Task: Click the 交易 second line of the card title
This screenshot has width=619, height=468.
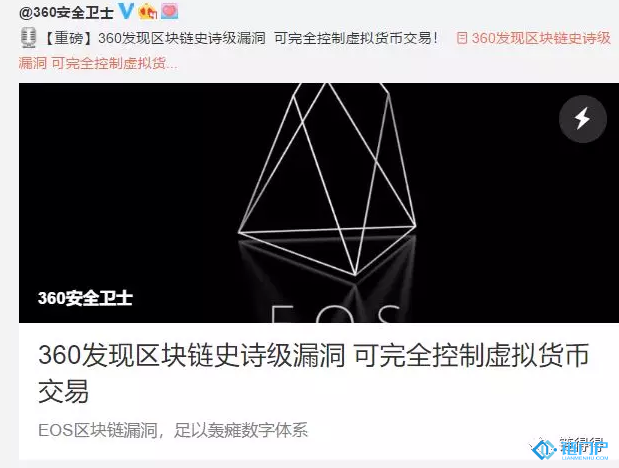Action: click(63, 391)
